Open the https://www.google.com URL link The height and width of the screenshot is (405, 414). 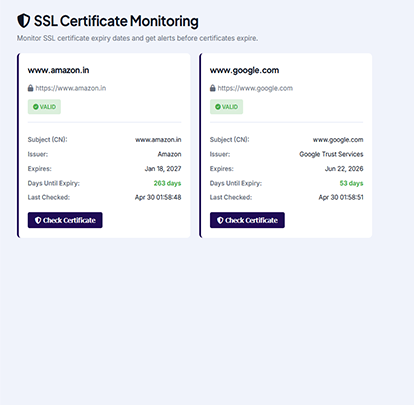[255, 88]
